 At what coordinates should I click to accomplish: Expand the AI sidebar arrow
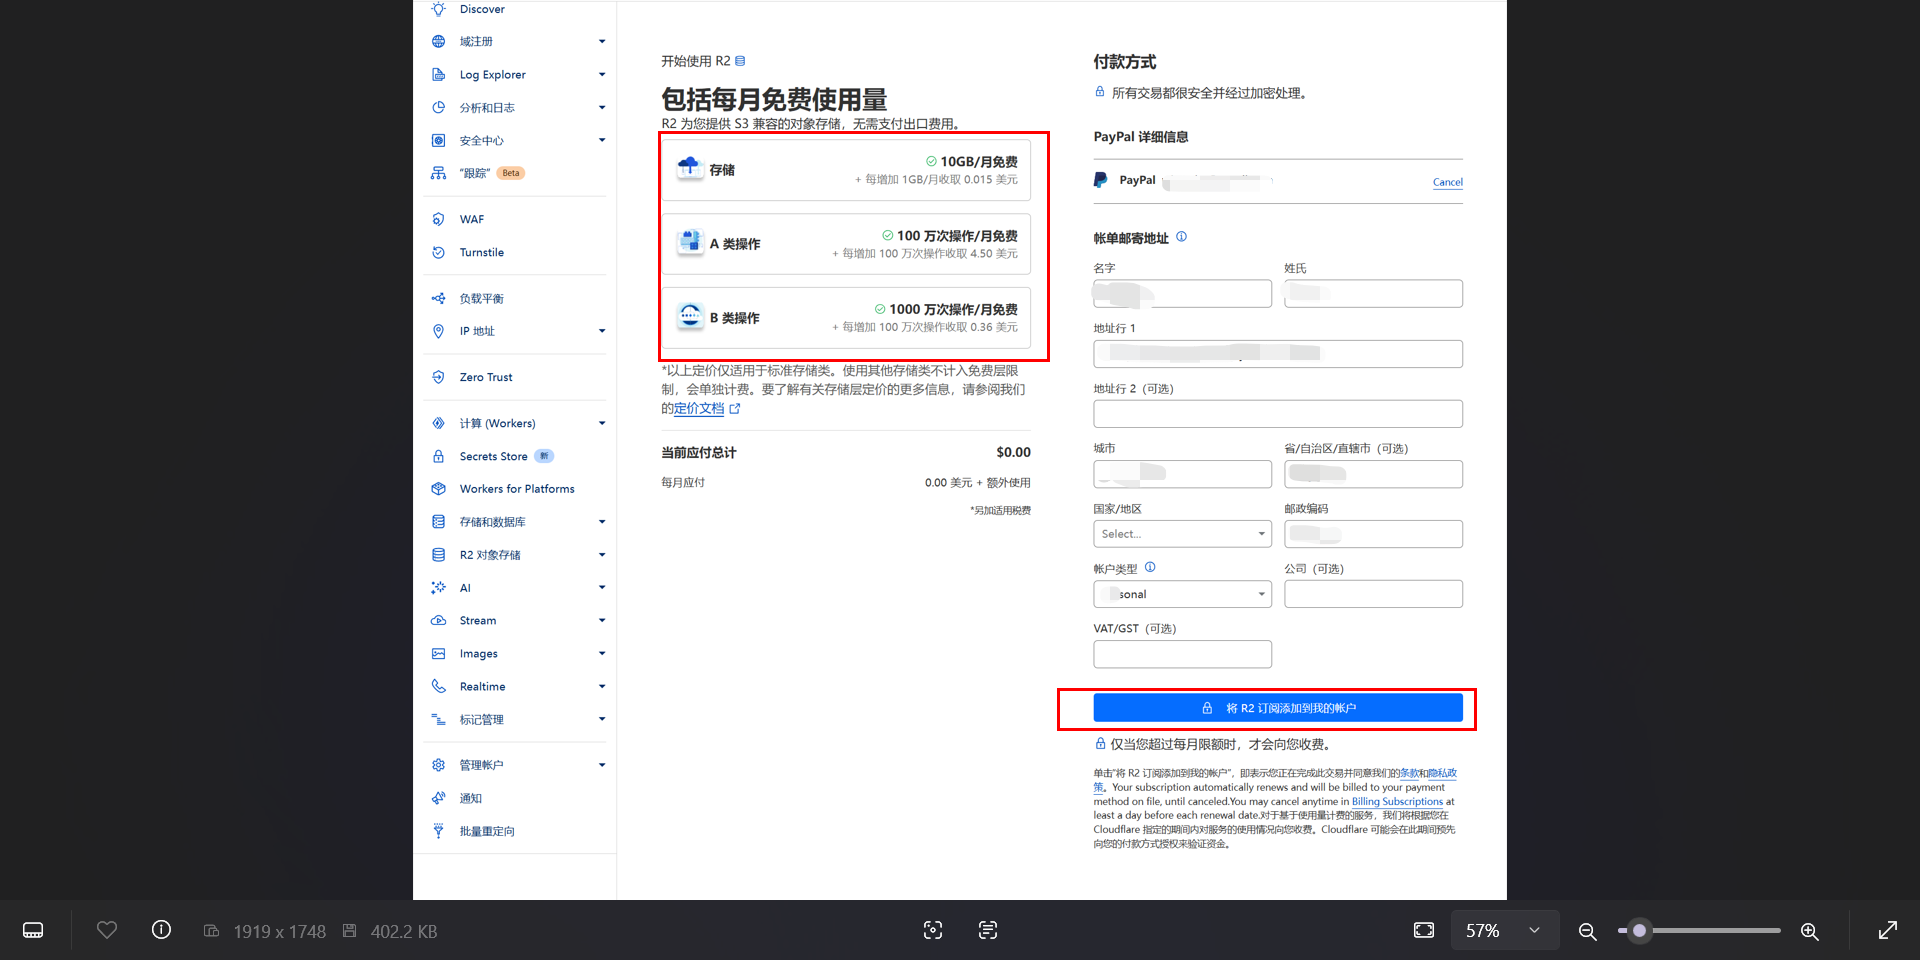(x=602, y=588)
